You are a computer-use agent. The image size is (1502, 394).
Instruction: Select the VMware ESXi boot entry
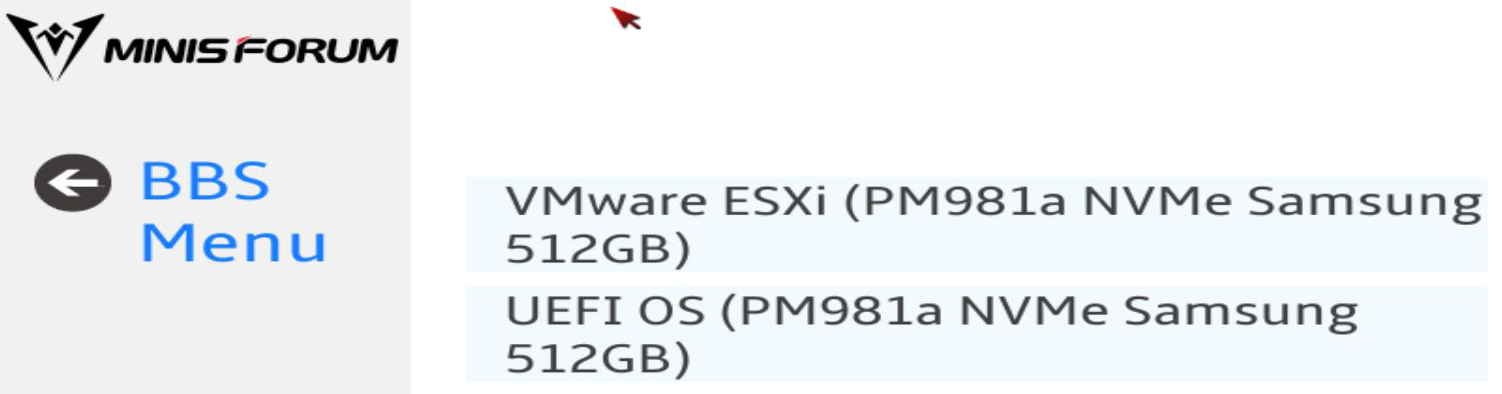tap(976, 226)
